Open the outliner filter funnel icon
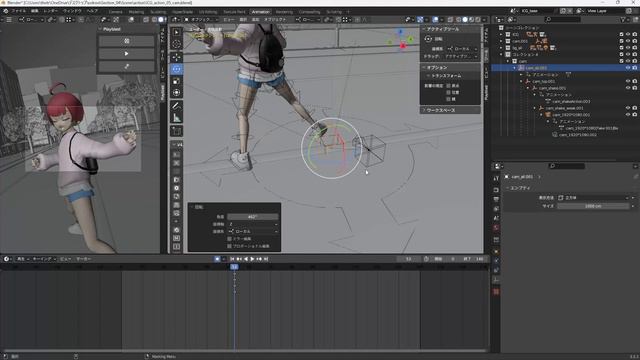Viewport: 640px width, 360px height. coord(623,19)
